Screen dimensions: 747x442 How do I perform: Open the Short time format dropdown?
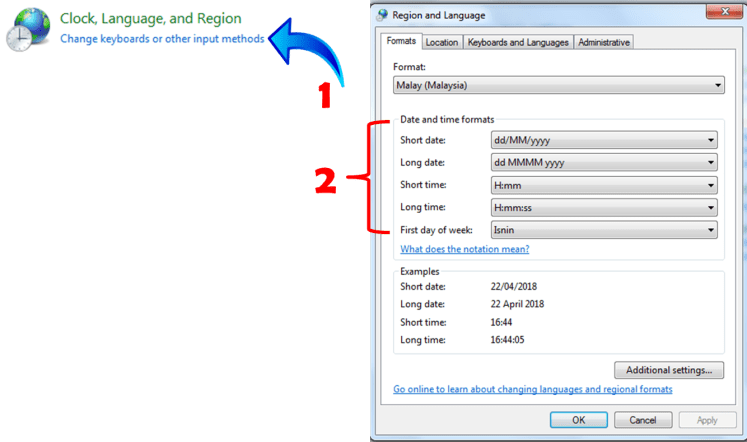[x=604, y=185]
